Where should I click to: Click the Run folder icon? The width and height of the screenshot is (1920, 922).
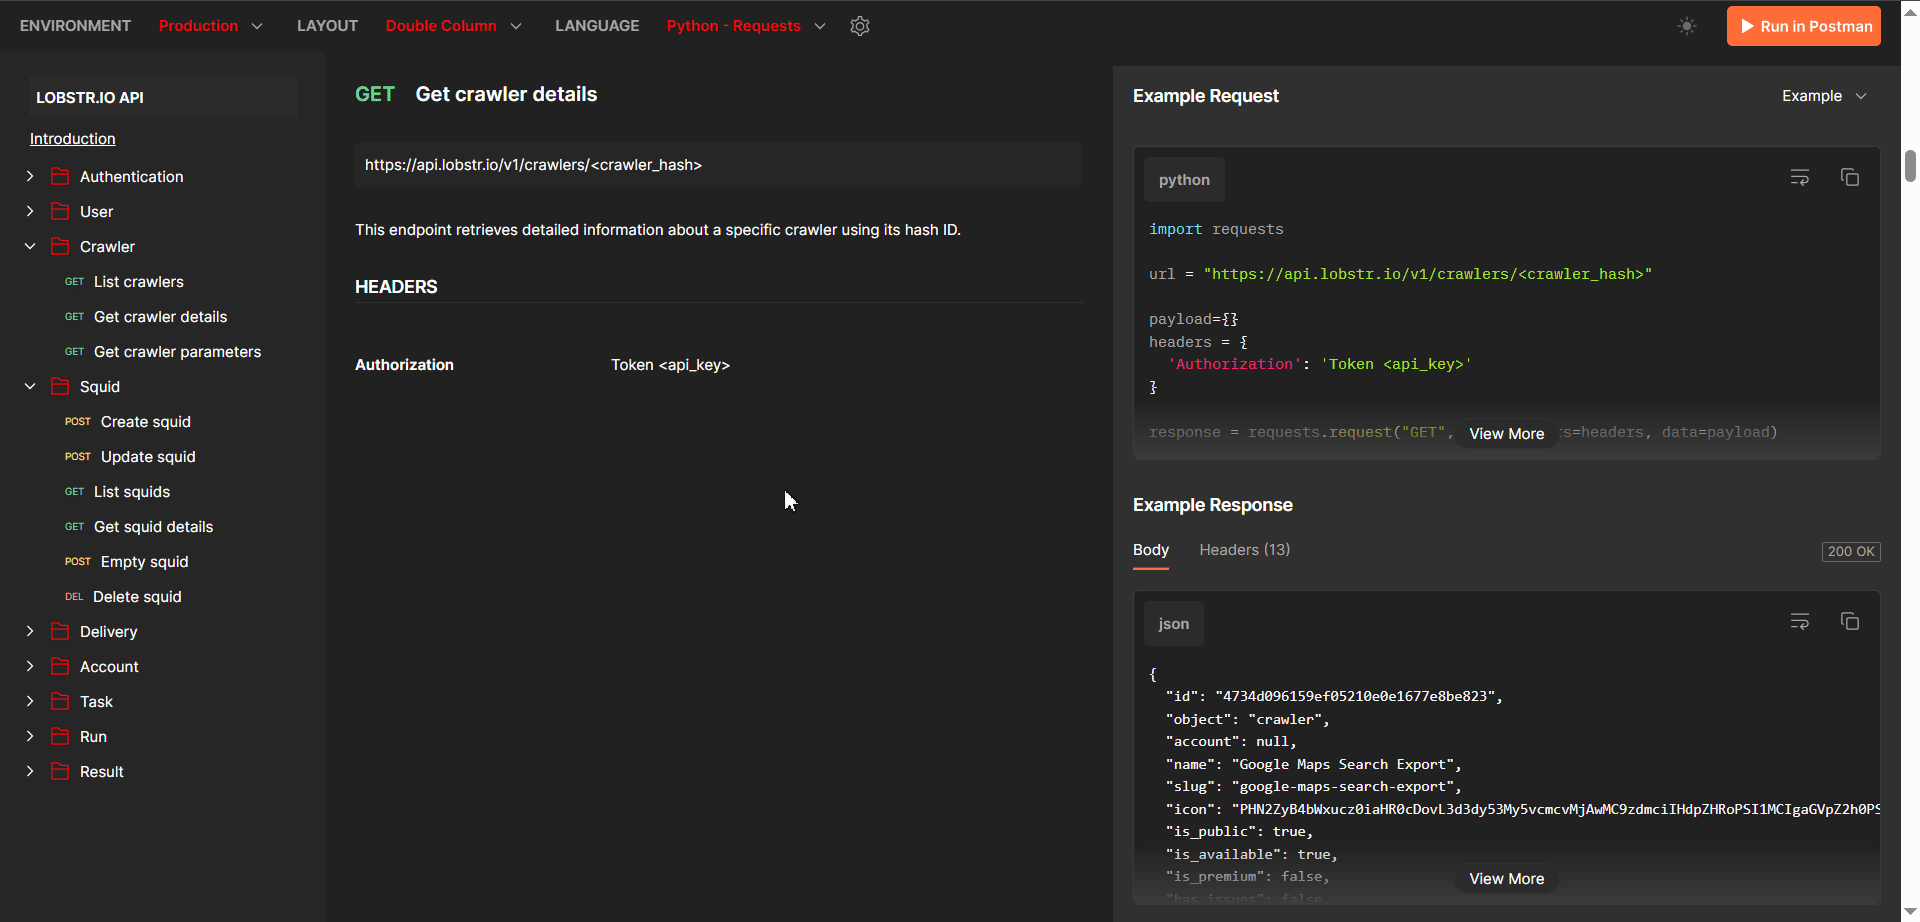pos(60,736)
